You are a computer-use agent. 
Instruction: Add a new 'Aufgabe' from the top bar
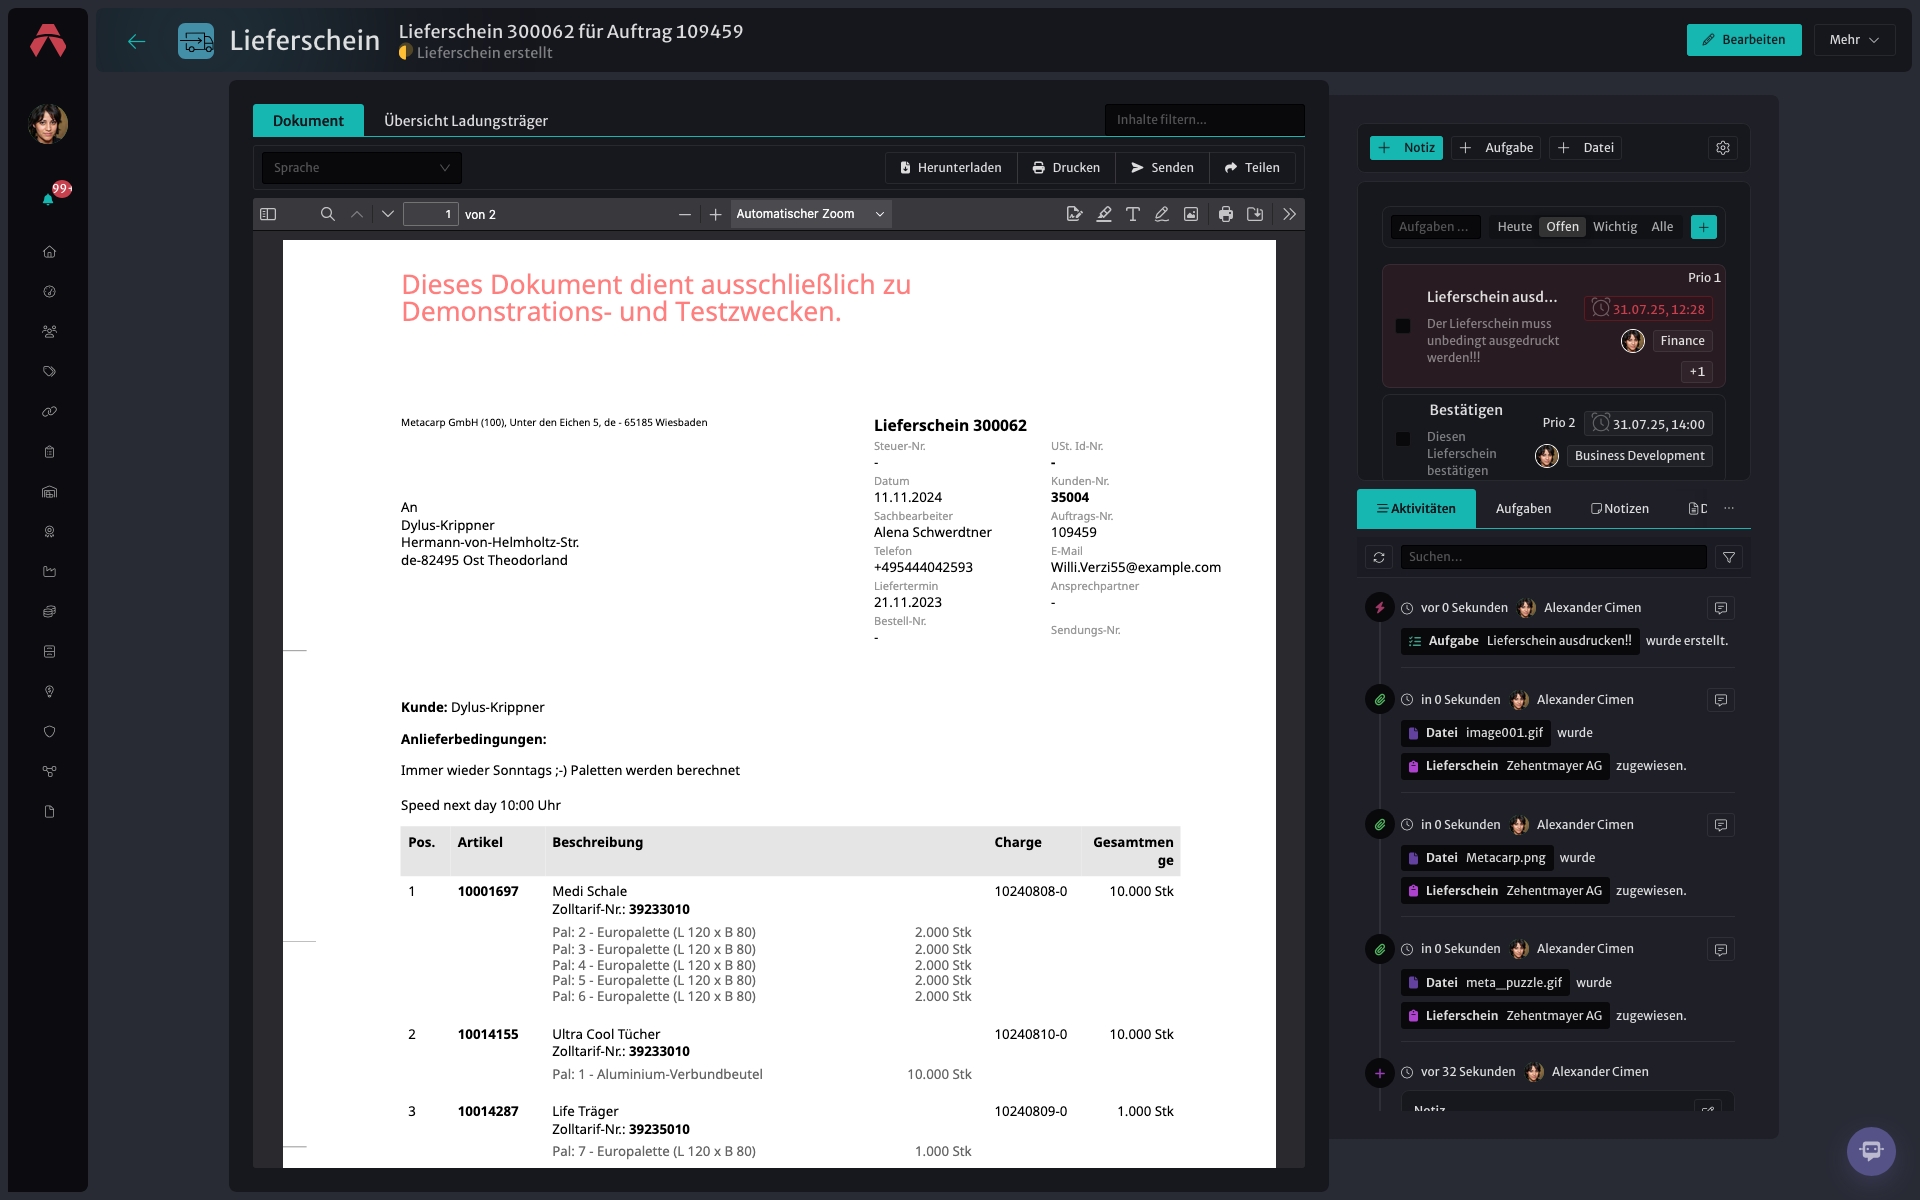1496,148
